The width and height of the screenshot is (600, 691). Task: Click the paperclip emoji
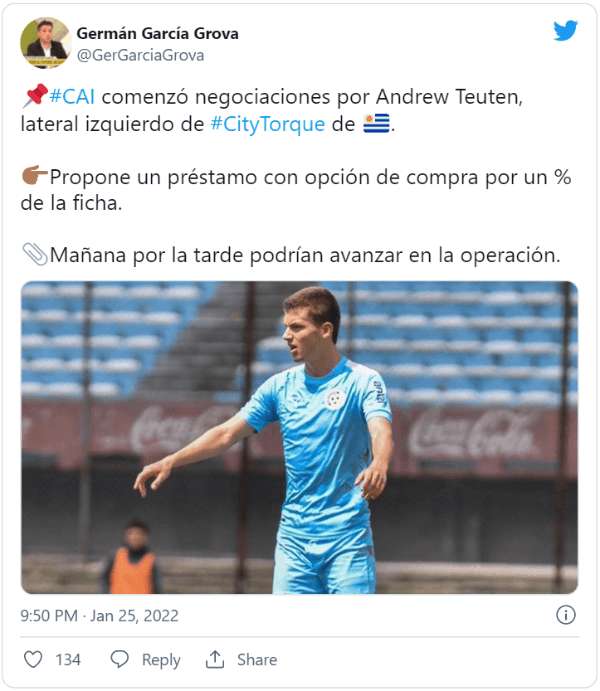(35, 254)
